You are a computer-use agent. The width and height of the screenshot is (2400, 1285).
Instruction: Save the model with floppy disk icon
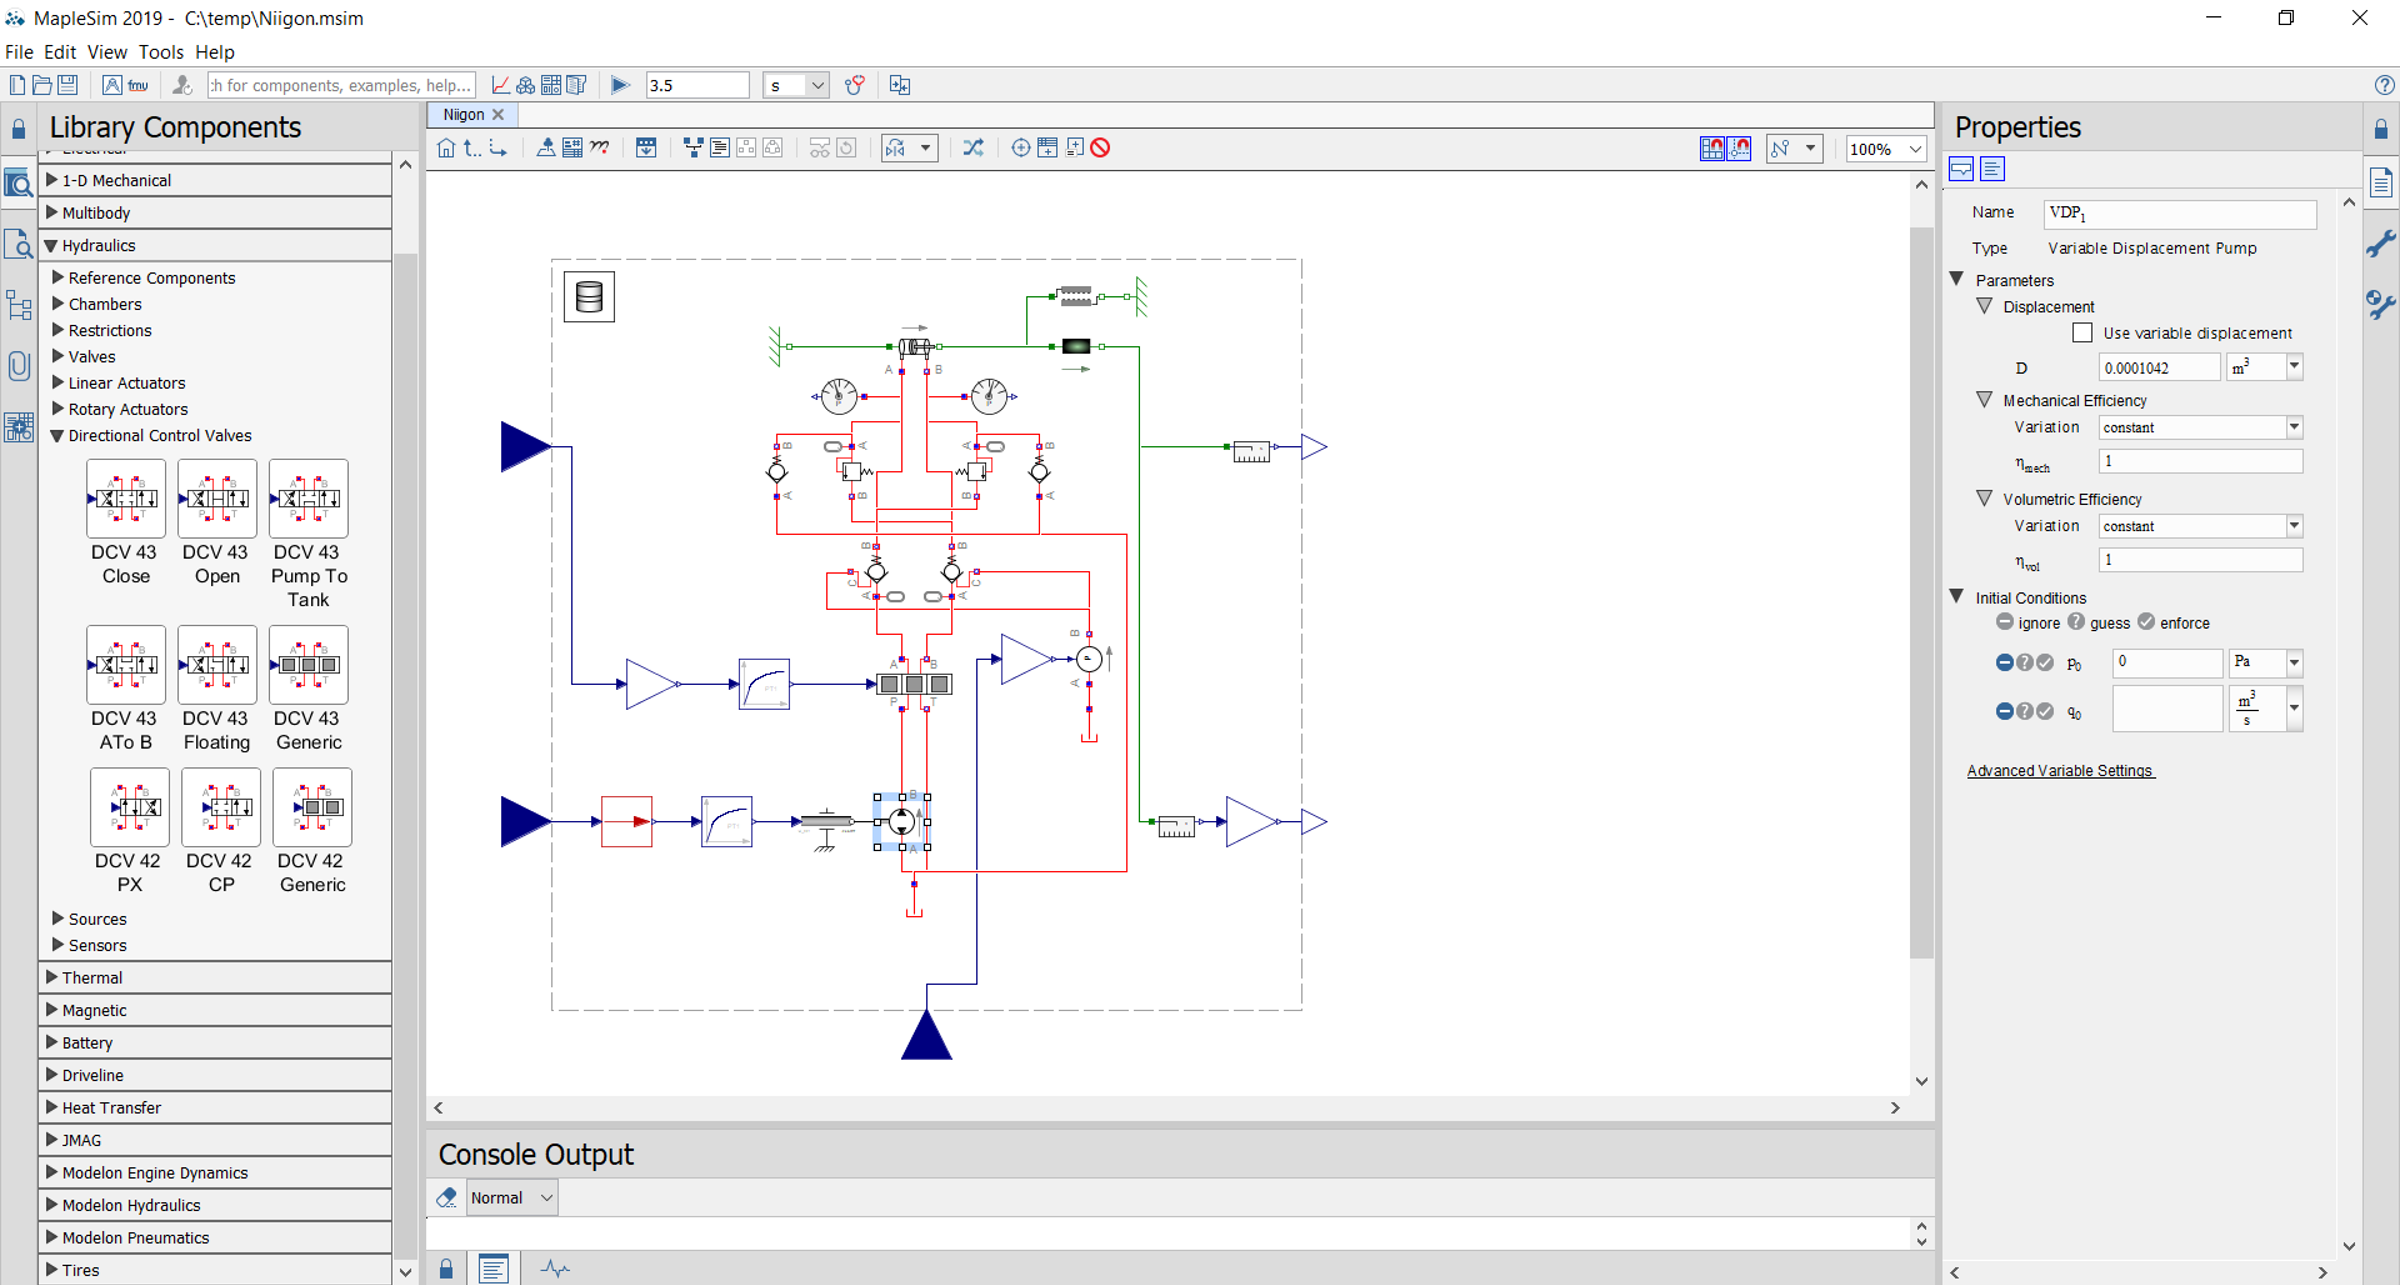click(x=67, y=85)
